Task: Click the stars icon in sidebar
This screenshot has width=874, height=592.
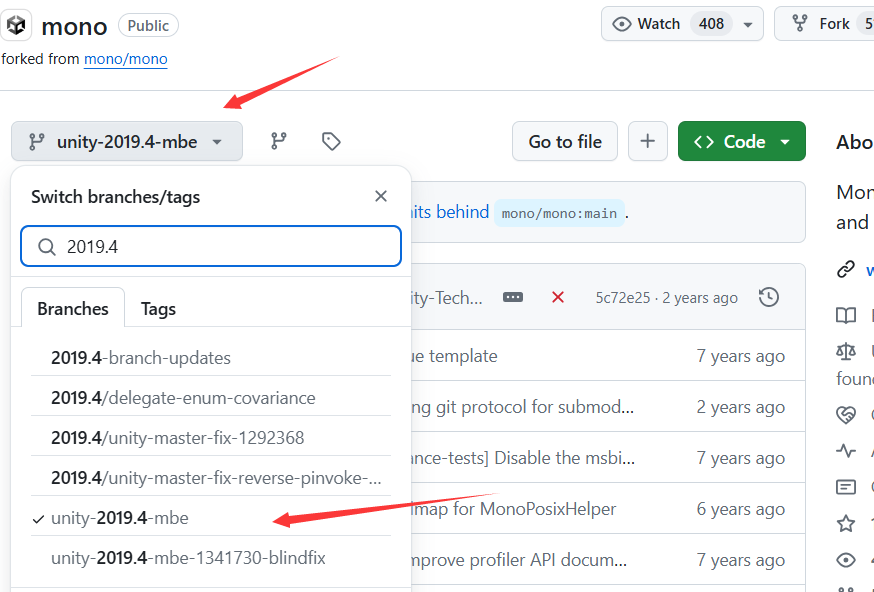Action: (846, 523)
